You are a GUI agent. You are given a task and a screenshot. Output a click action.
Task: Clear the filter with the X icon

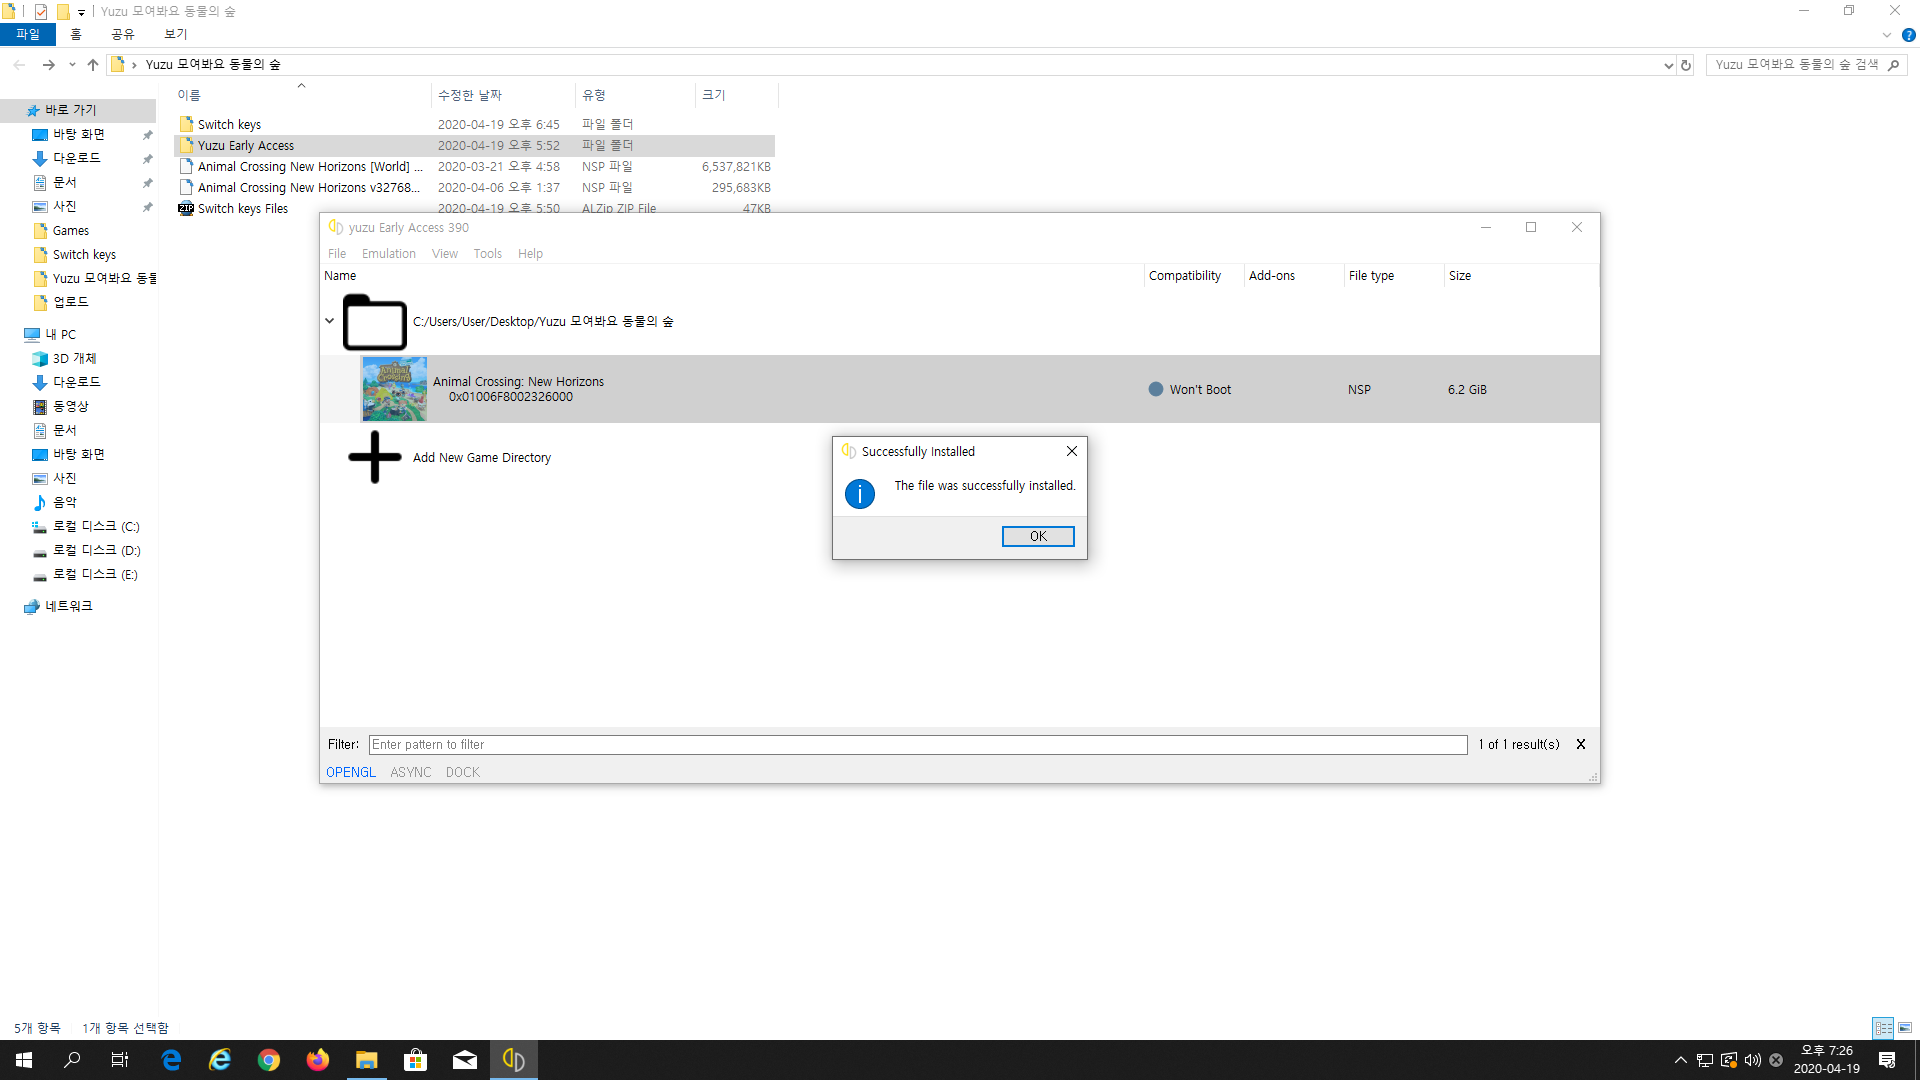point(1581,745)
